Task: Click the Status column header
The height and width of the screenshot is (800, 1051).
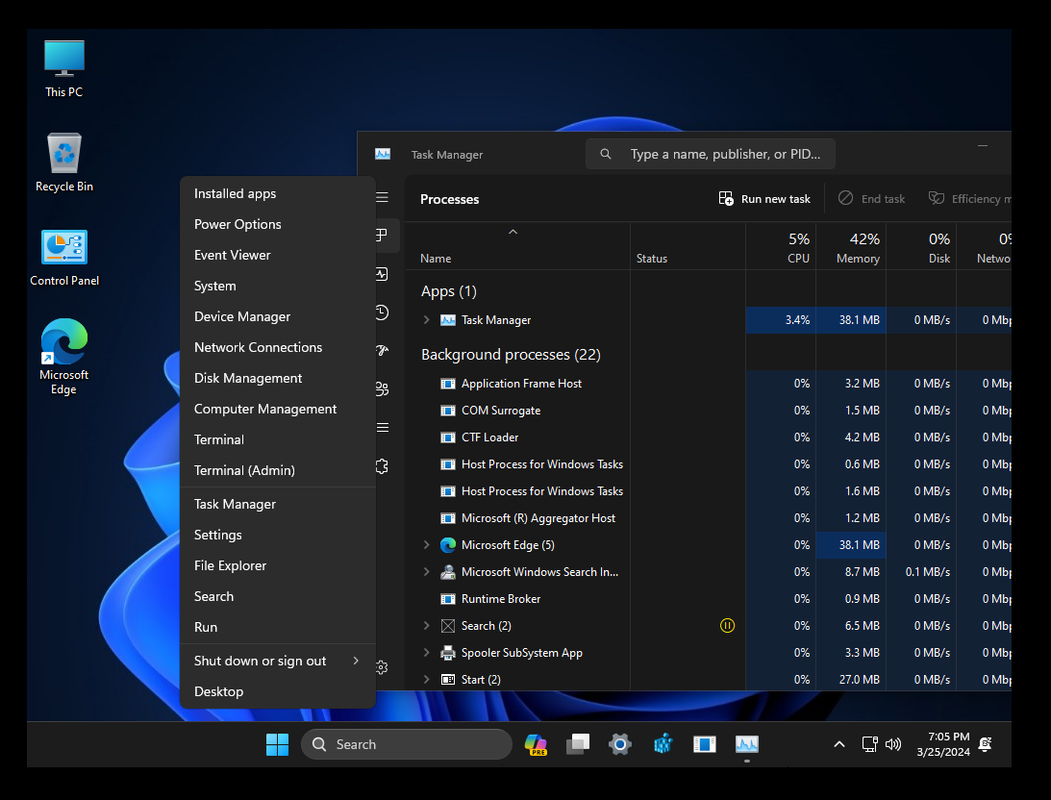Action: click(x=688, y=247)
